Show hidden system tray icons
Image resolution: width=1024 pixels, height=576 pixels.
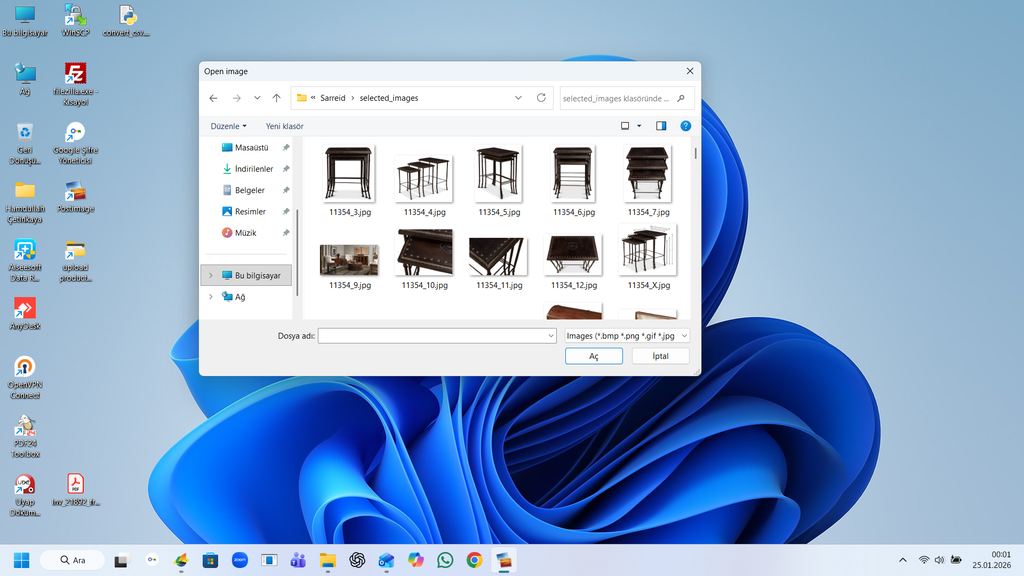coord(903,560)
